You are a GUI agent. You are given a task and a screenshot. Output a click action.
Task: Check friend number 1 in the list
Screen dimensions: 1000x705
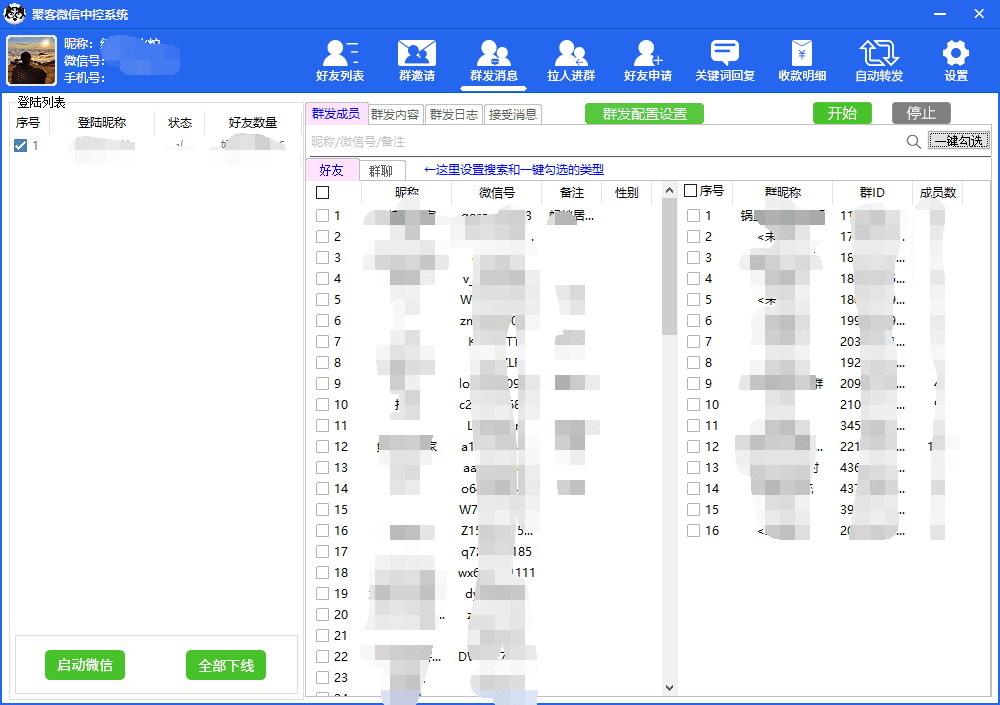tap(322, 215)
